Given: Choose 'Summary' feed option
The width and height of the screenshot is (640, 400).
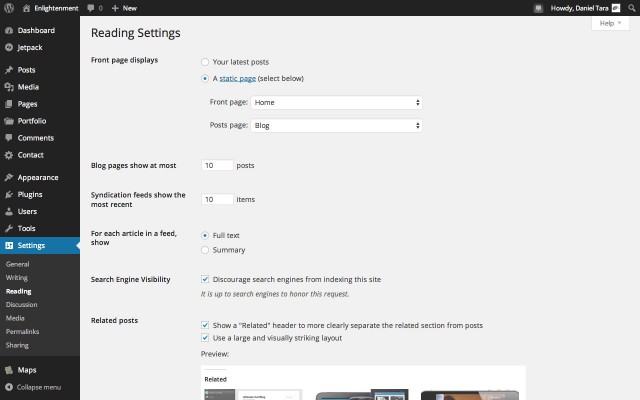Looking at the screenshot, I should tap(205, 250).
